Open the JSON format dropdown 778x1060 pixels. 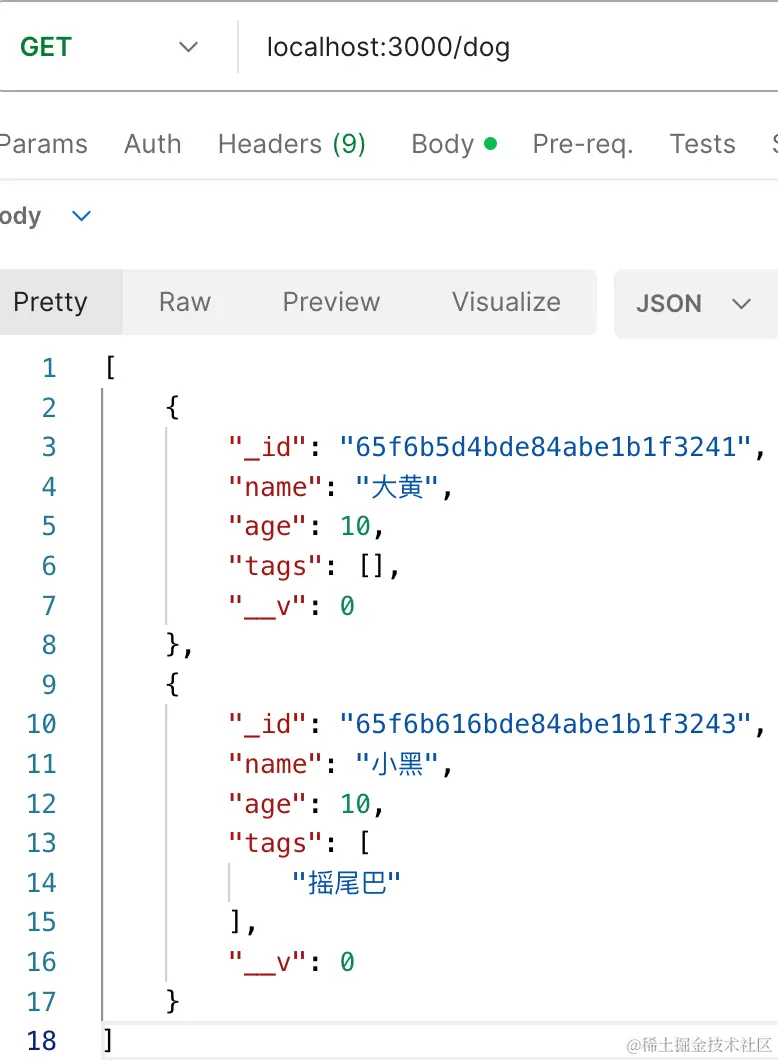coord(695,304)
